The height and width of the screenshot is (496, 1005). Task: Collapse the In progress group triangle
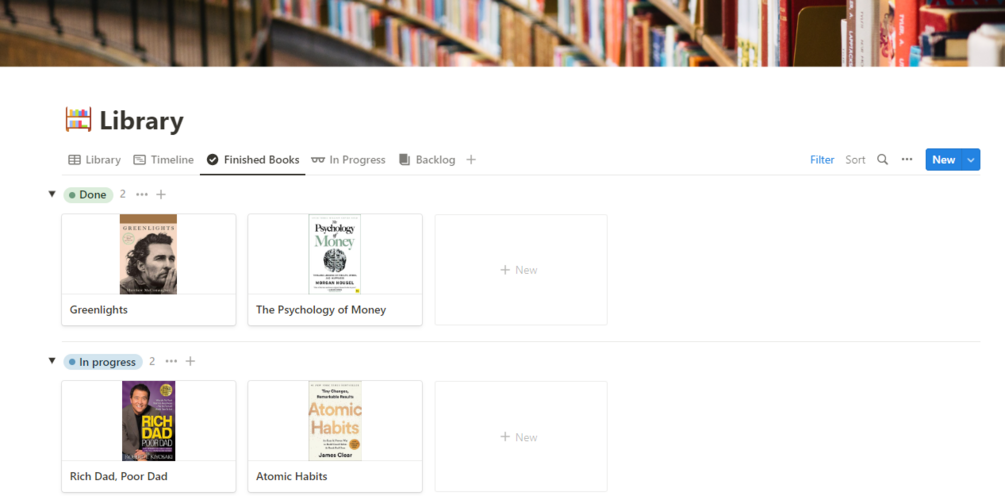52,361
